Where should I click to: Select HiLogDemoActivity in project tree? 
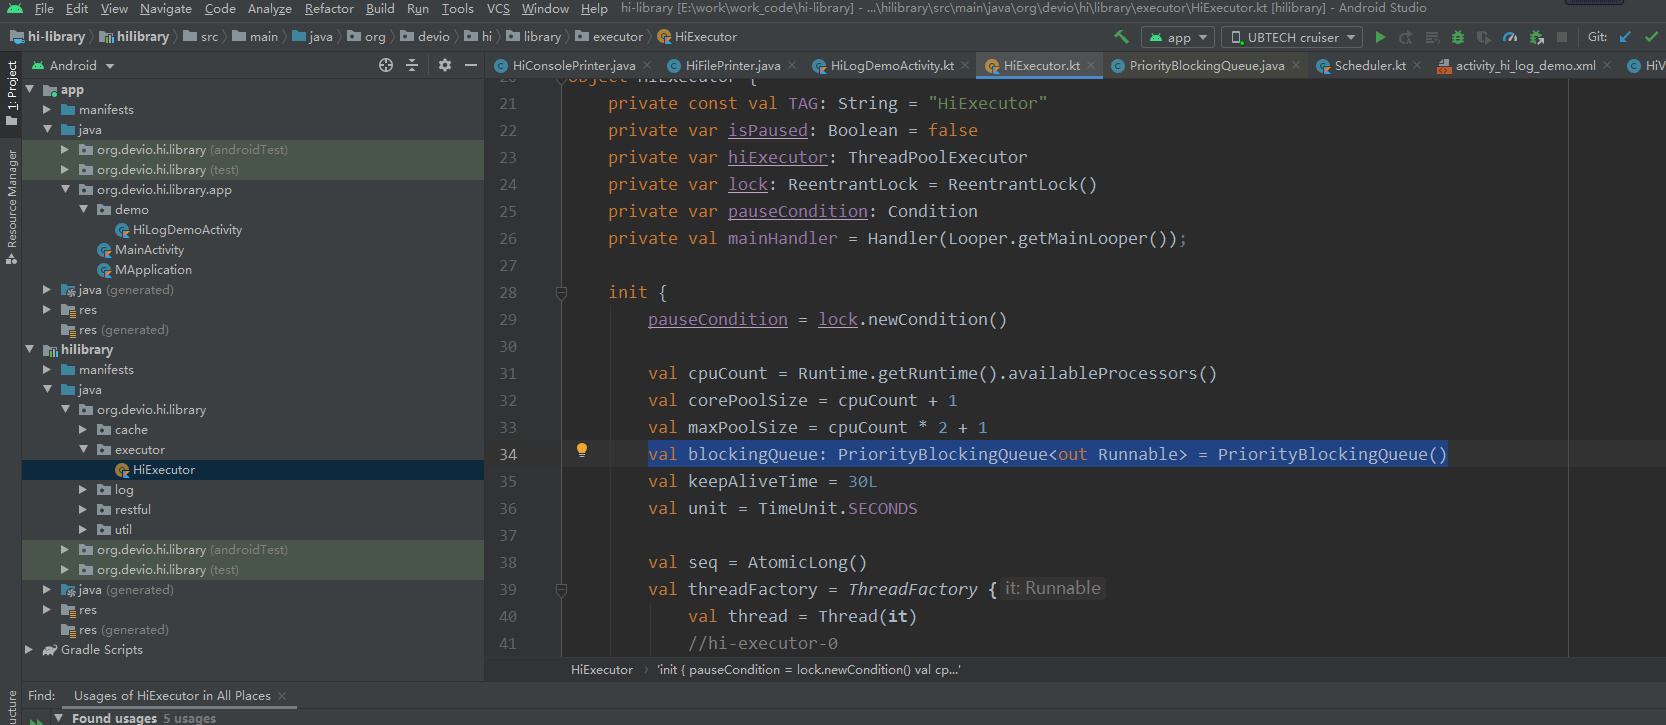tap(187, 229)
